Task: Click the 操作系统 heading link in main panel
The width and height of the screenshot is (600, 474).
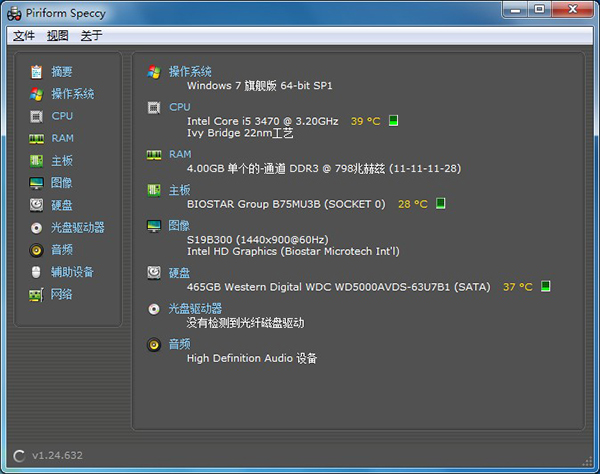Action: [190, 72]
